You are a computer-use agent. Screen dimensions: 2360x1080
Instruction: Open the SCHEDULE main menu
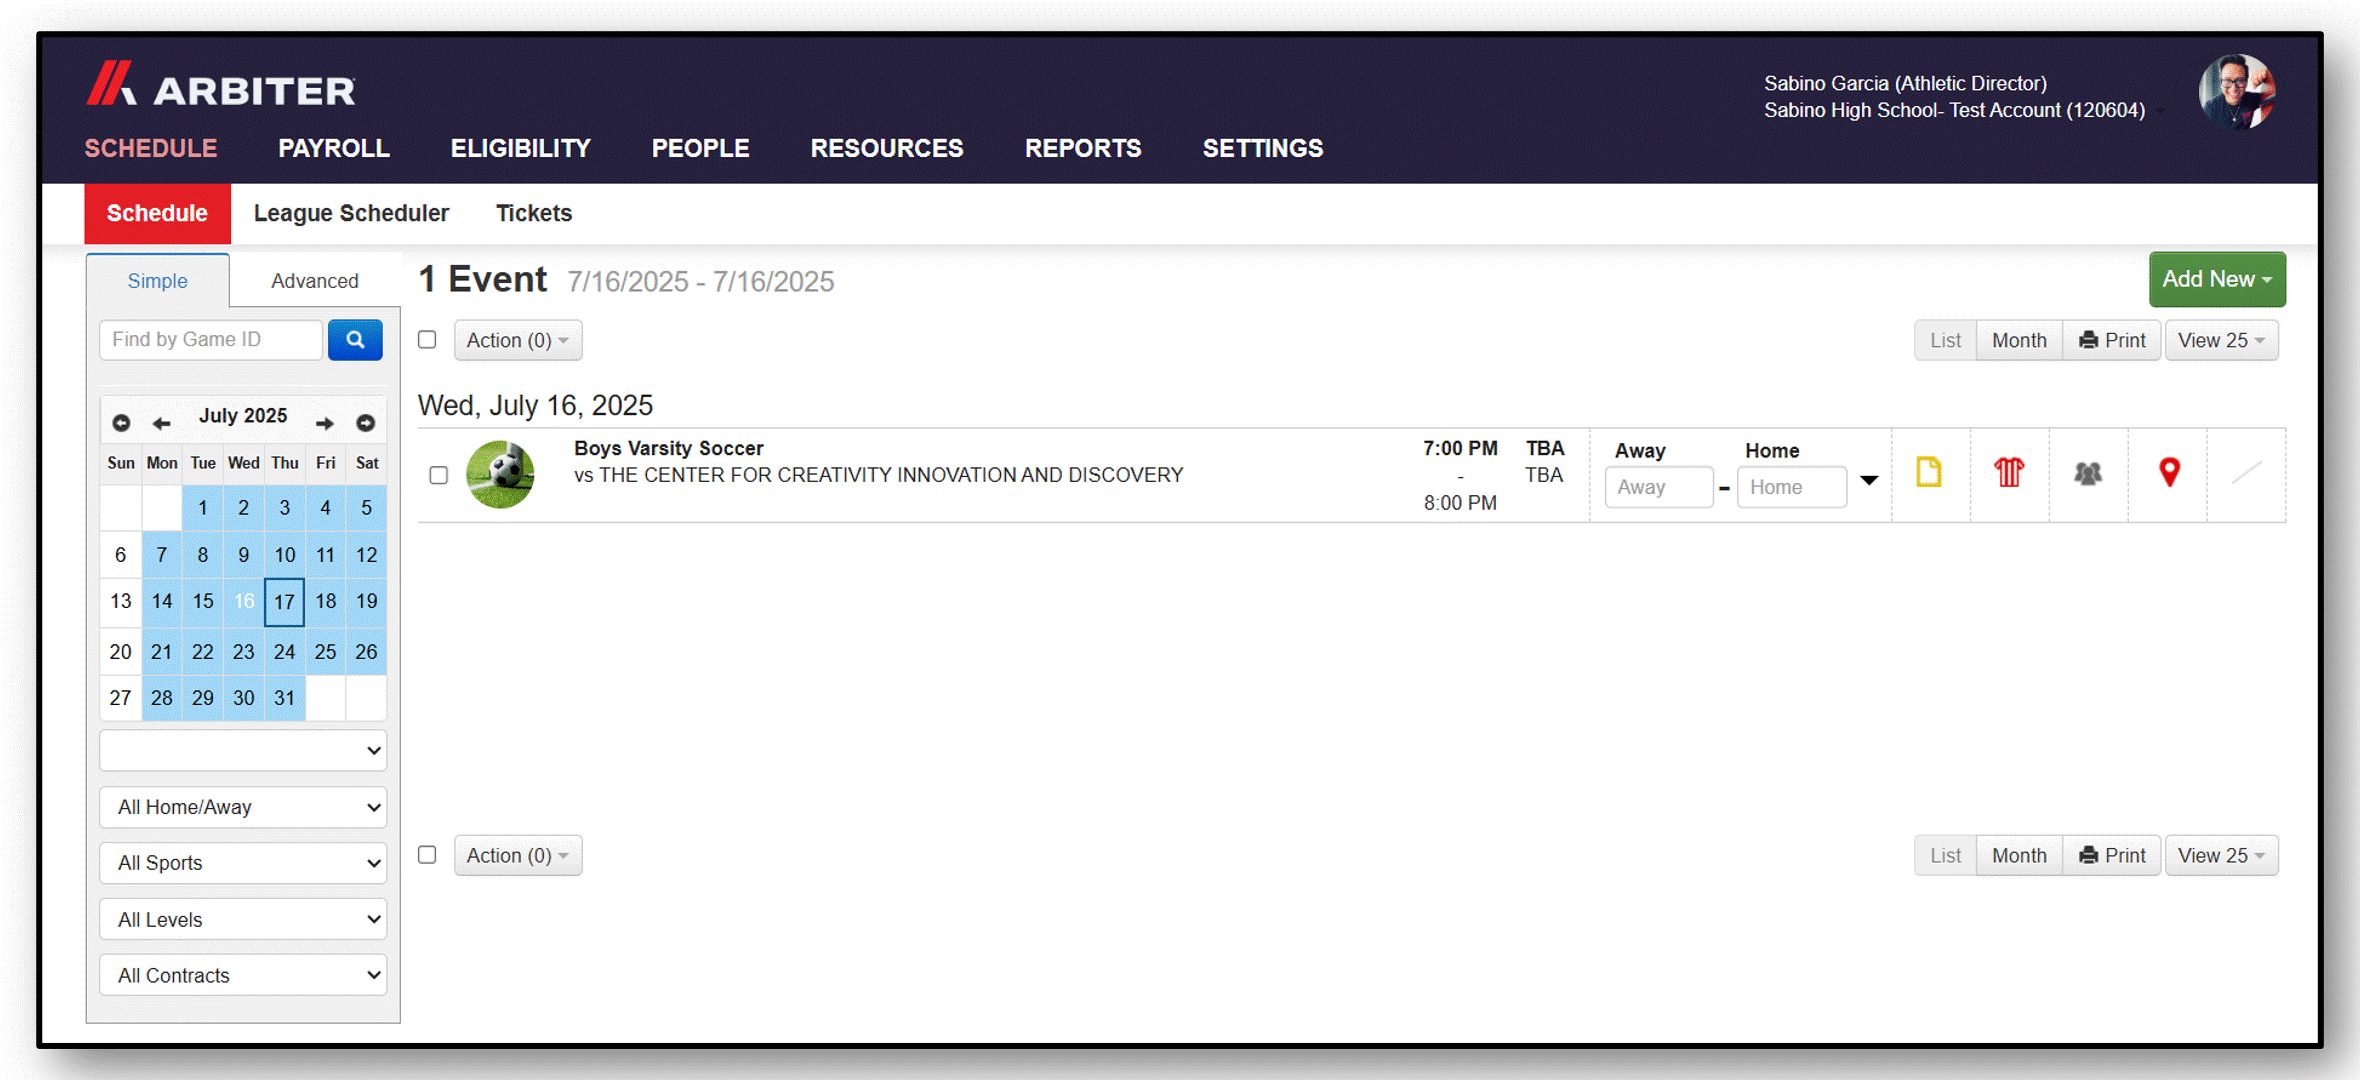(151, 148)
